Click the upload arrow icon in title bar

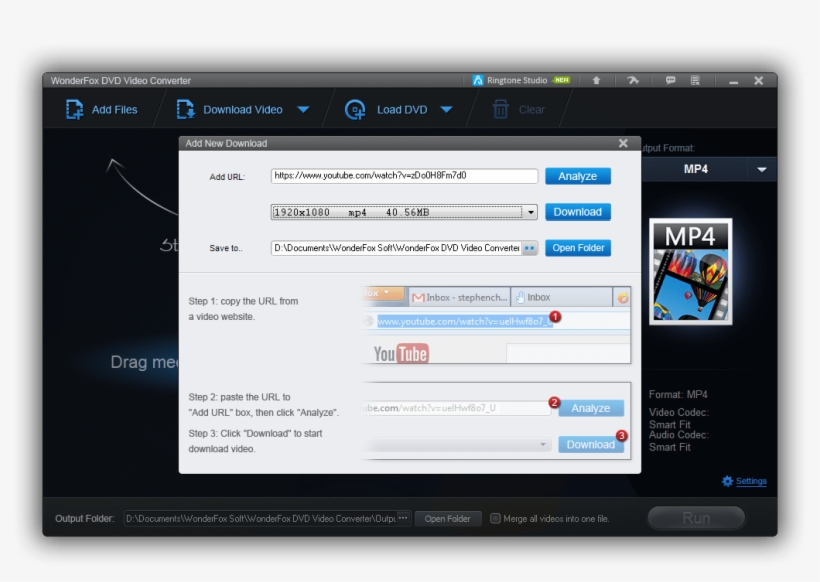596,80
